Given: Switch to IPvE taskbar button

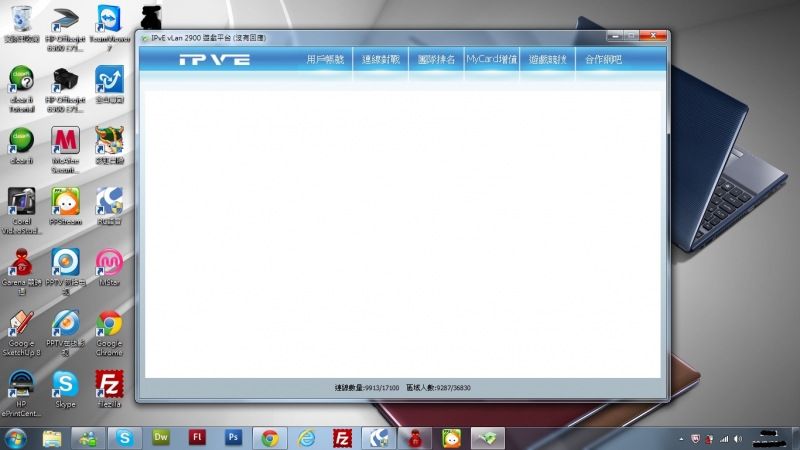Looking at the screenshot, I should pyautogui.click(x=488, y=438).
